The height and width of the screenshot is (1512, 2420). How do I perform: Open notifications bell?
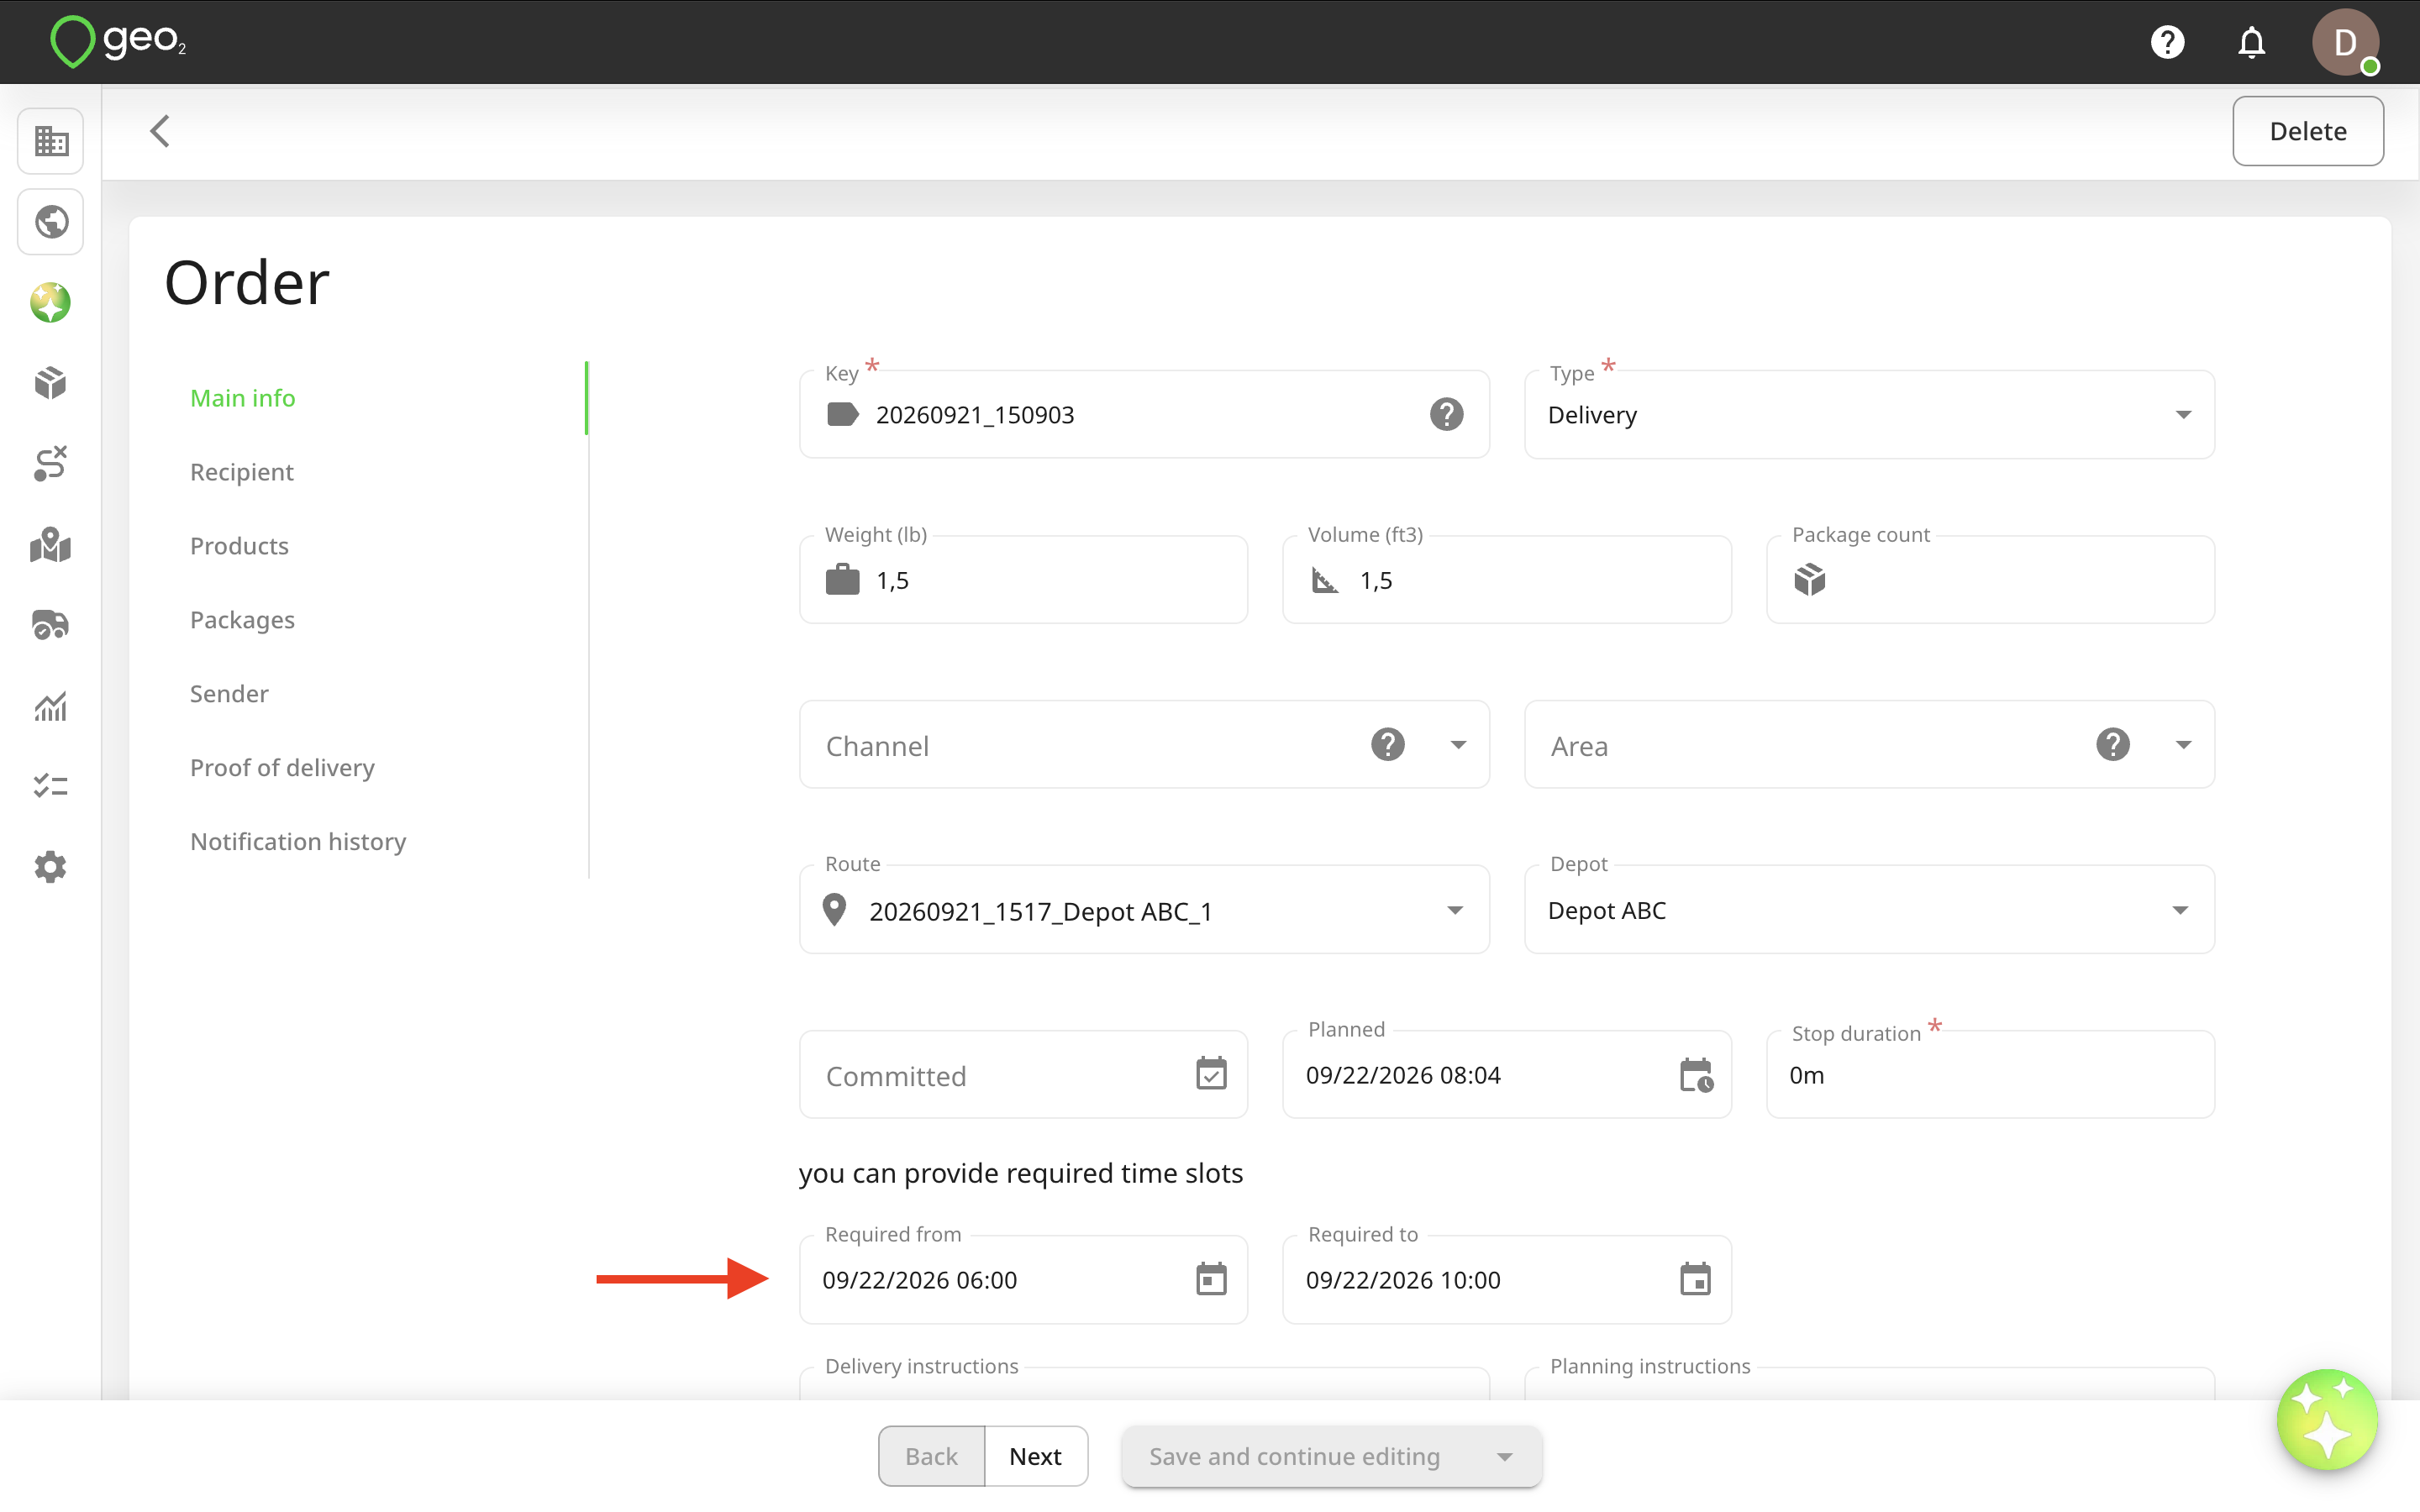point(2251,42)
